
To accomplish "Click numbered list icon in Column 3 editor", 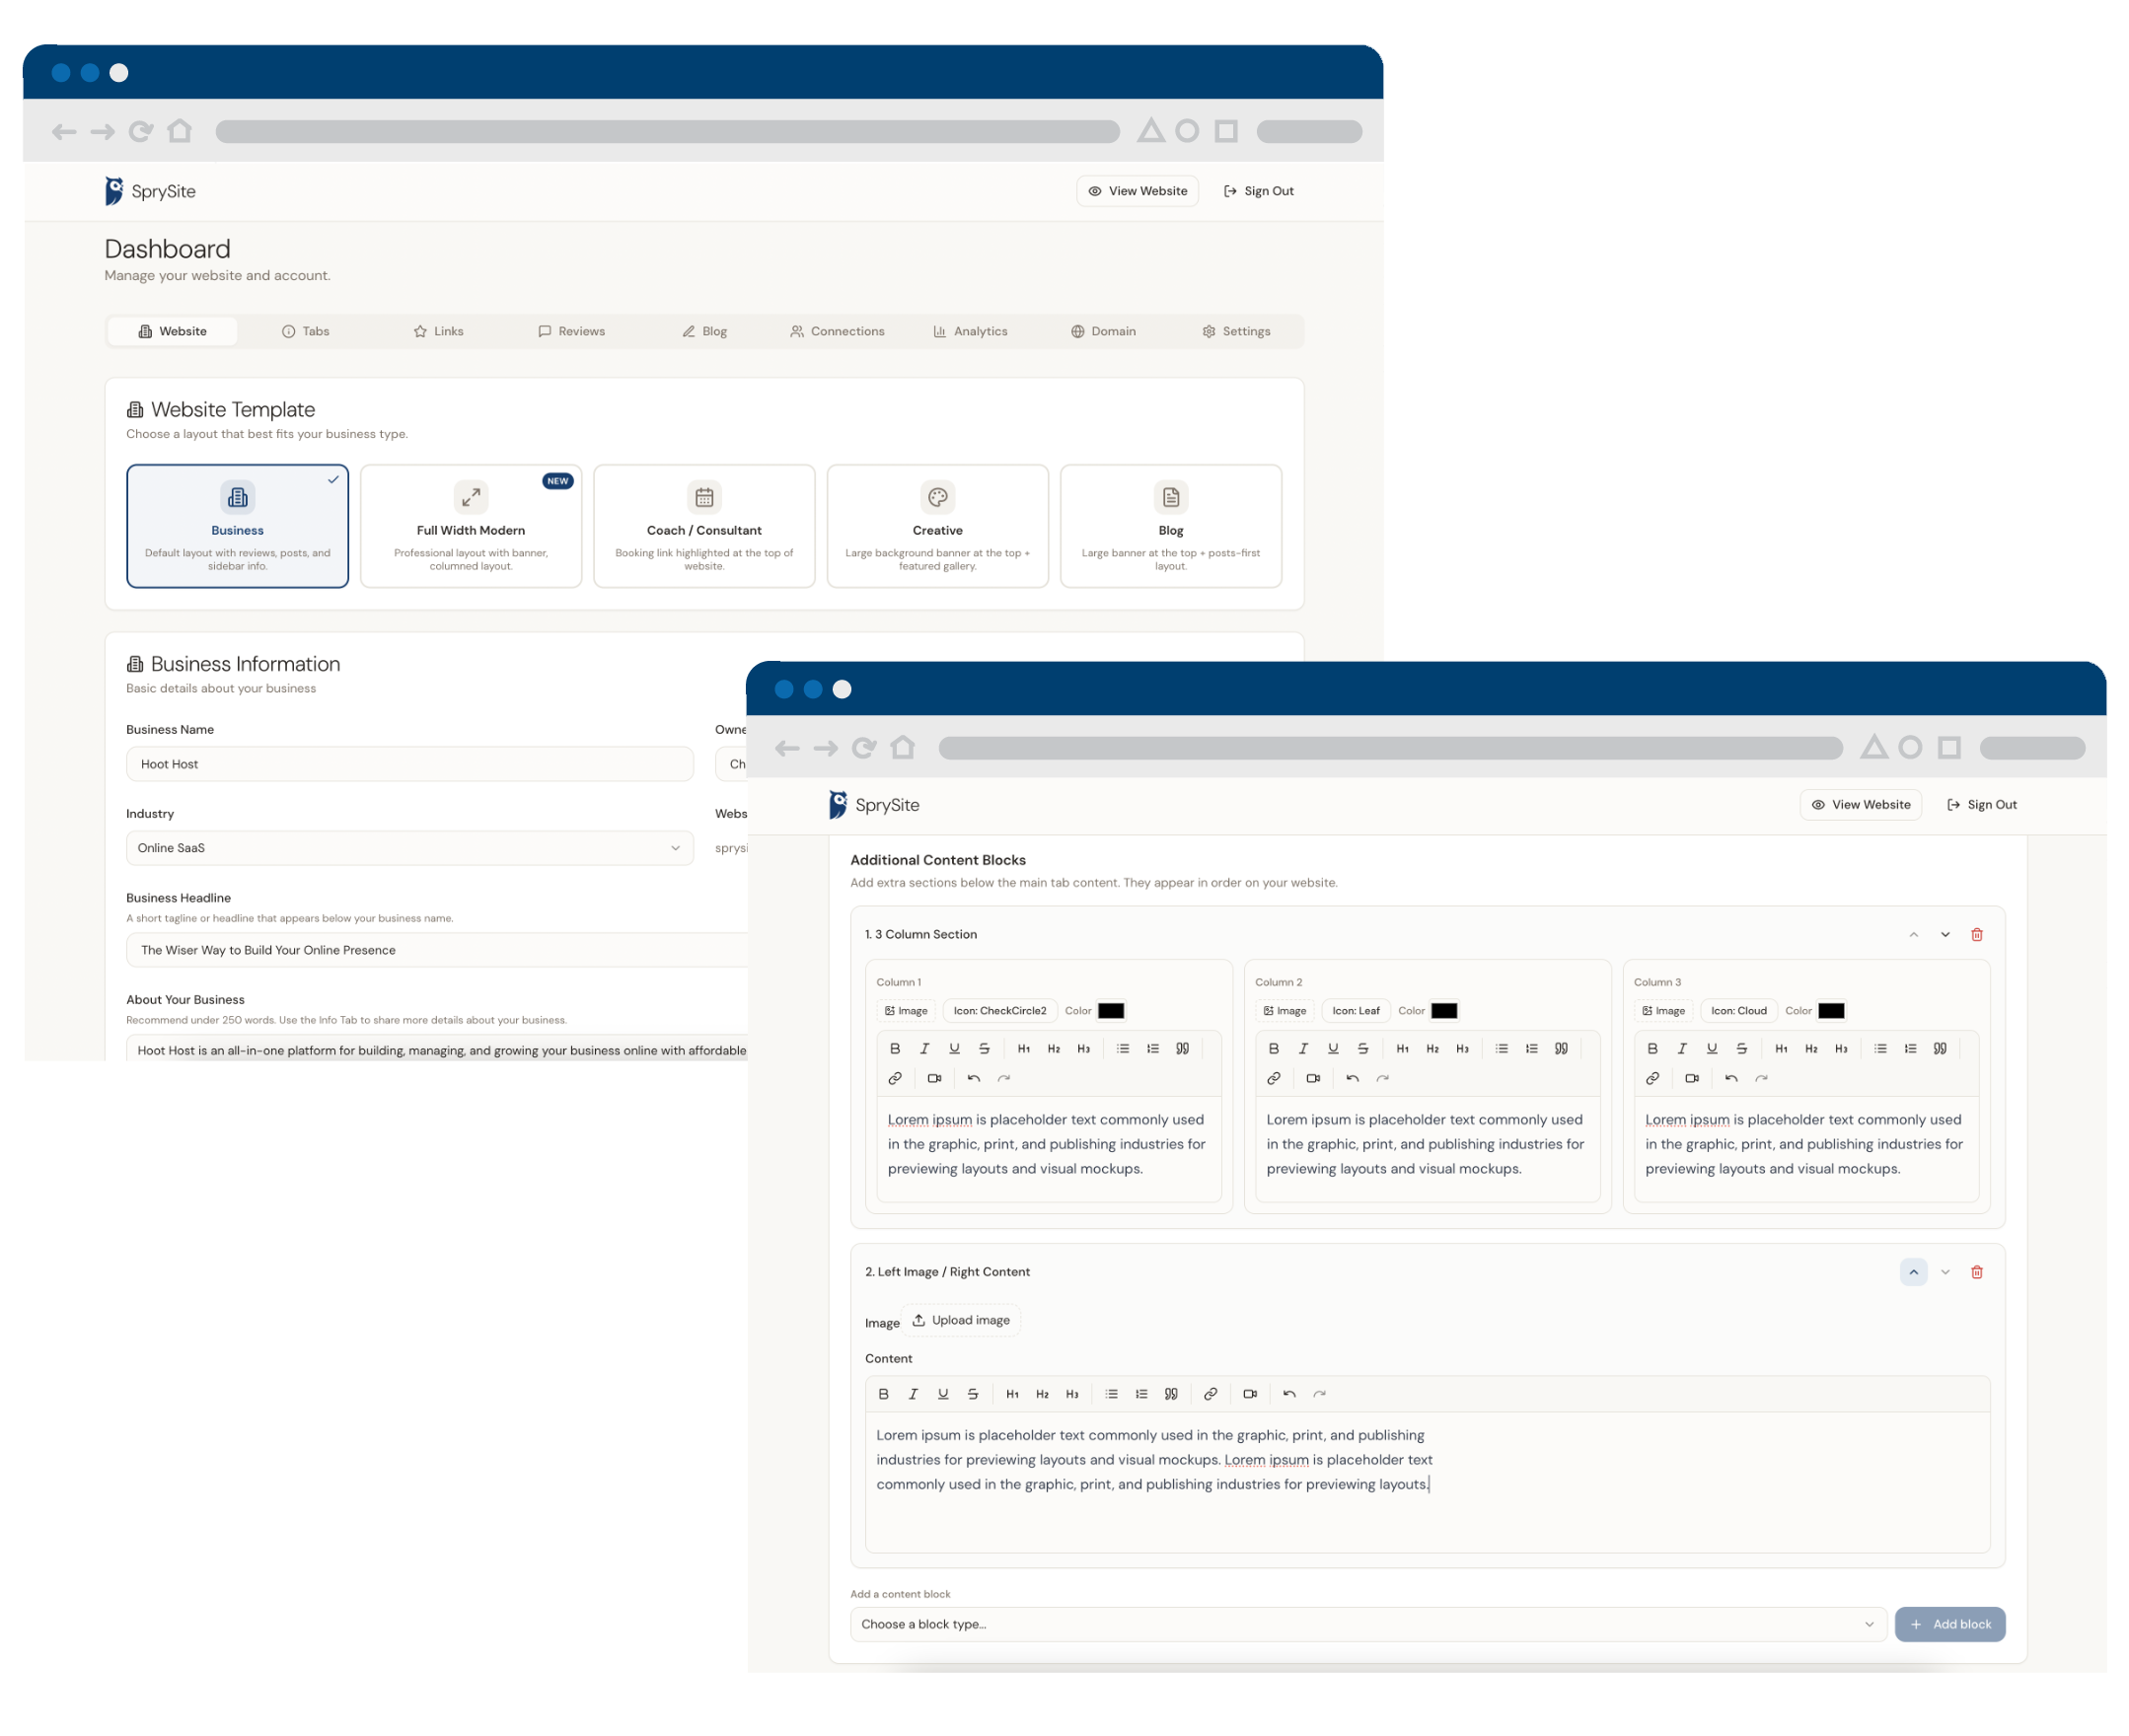I will click(x=1910, y=1048).
